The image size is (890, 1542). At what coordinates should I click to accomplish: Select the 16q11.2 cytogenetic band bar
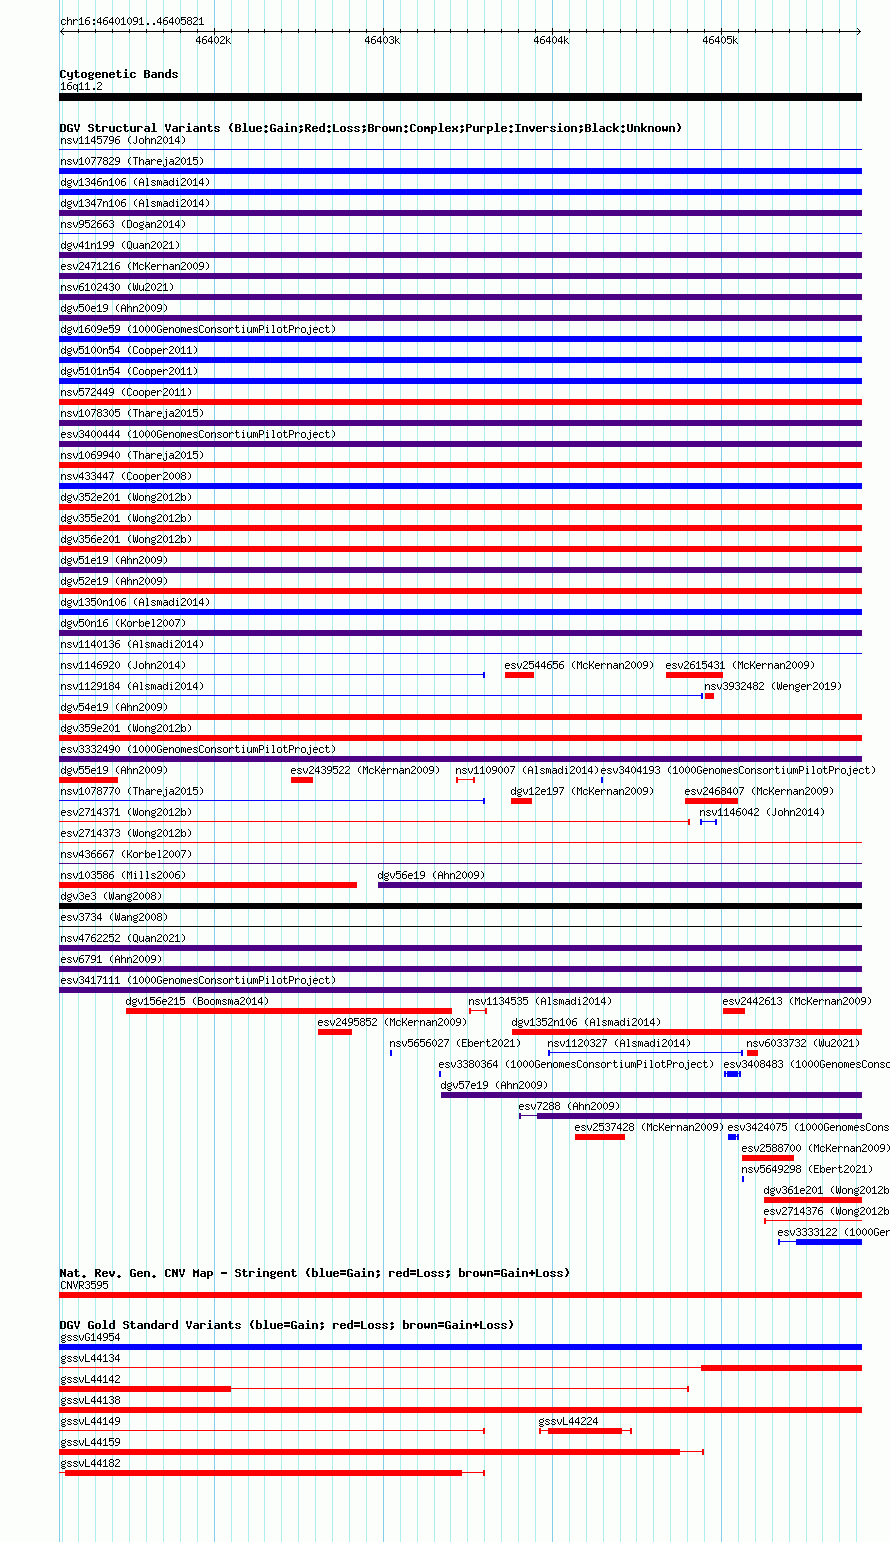tap(460, 97)
